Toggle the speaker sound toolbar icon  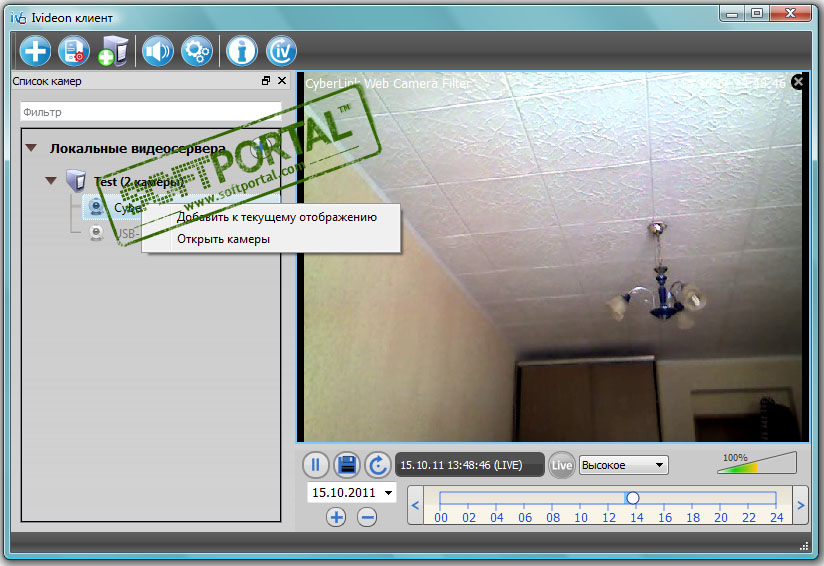pos(158,51)
